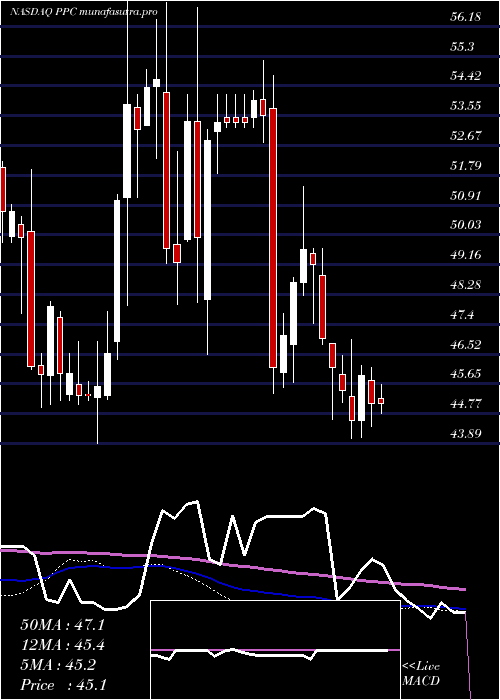Click the last small red candlestick

(x=381, y=401)
